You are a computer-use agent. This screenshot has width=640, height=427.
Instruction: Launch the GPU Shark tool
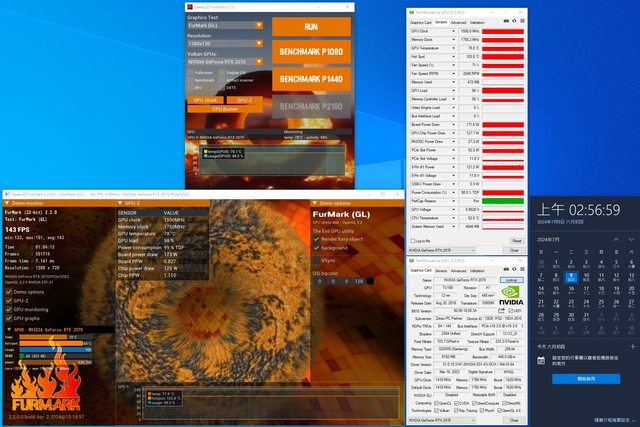tap(206, 101)
